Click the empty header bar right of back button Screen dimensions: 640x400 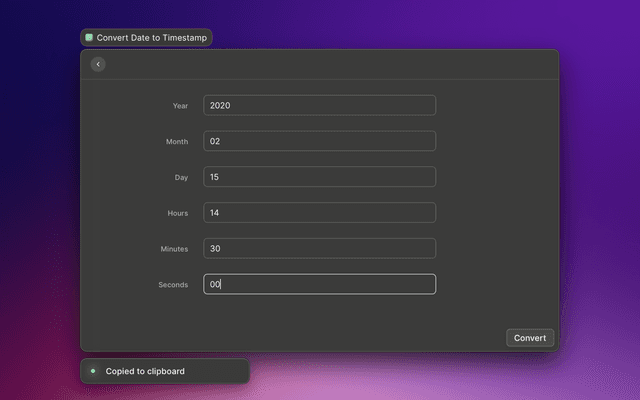(330, 64)
